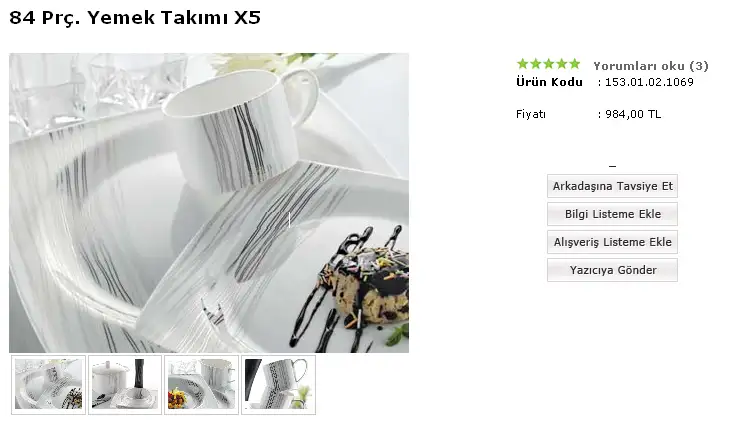Click the price 984,00 TL
754x425 pixels.
633,114
